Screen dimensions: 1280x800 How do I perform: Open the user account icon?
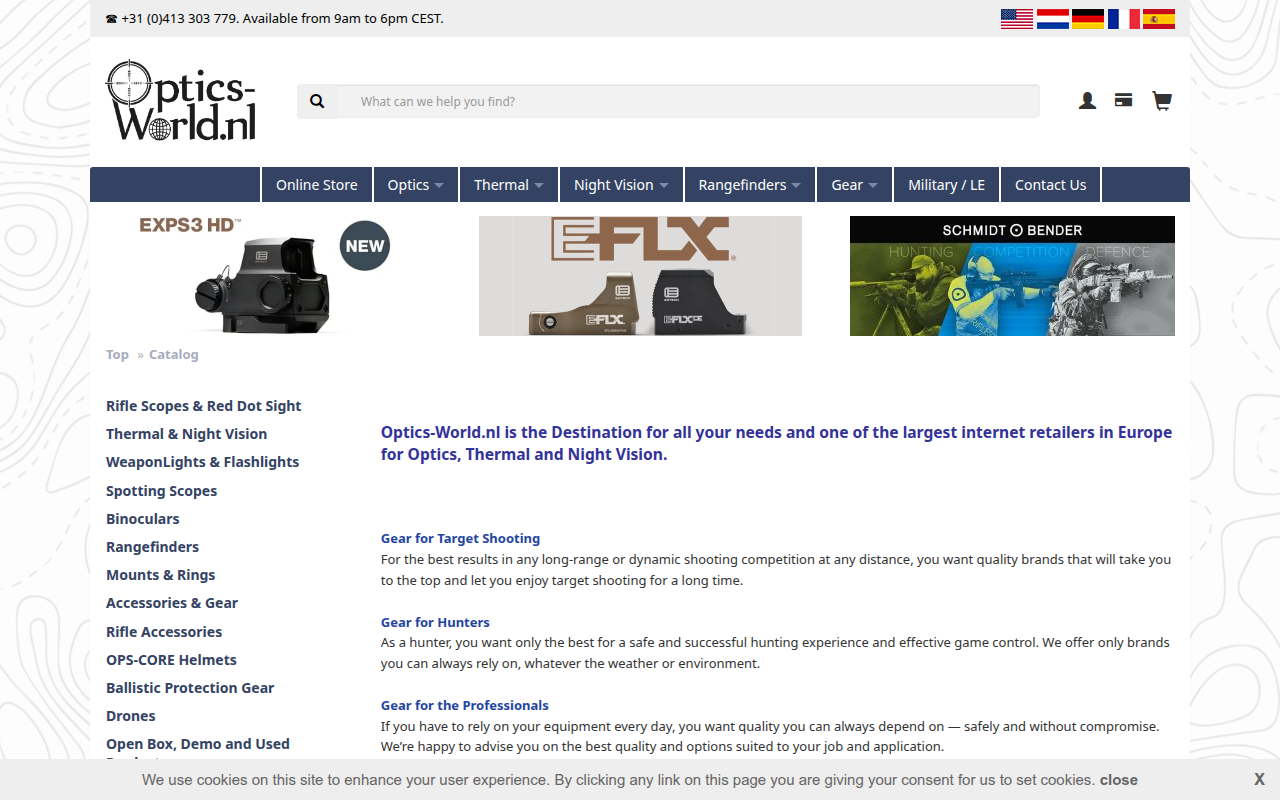(x=1087, y=101)
